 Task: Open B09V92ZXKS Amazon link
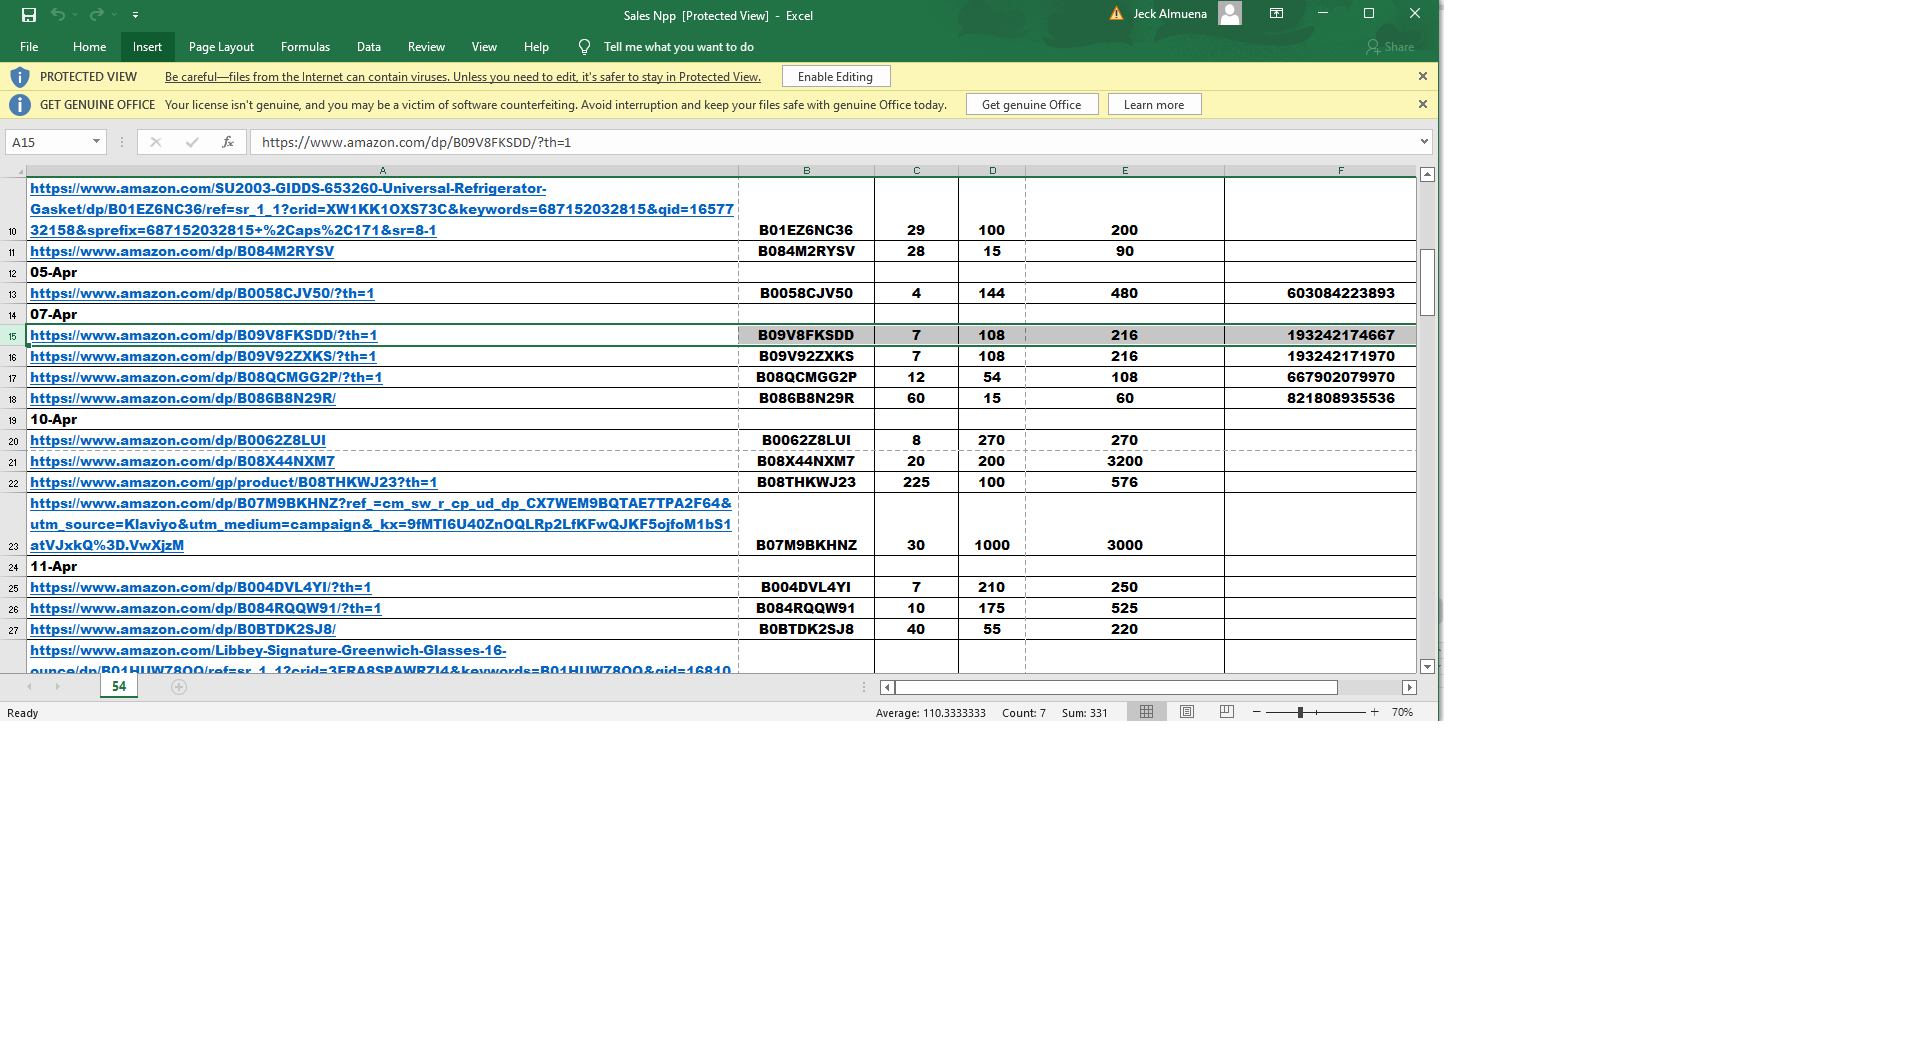pyautogui.click(x=203, y=357)
